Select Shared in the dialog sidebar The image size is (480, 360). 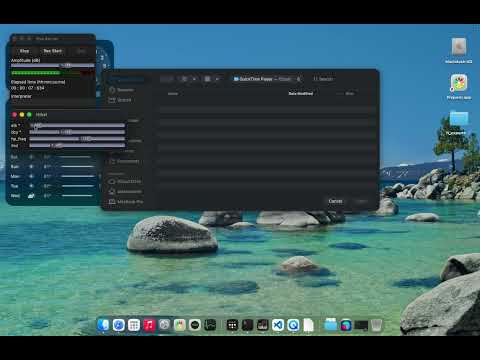click(x=120, y=100)
